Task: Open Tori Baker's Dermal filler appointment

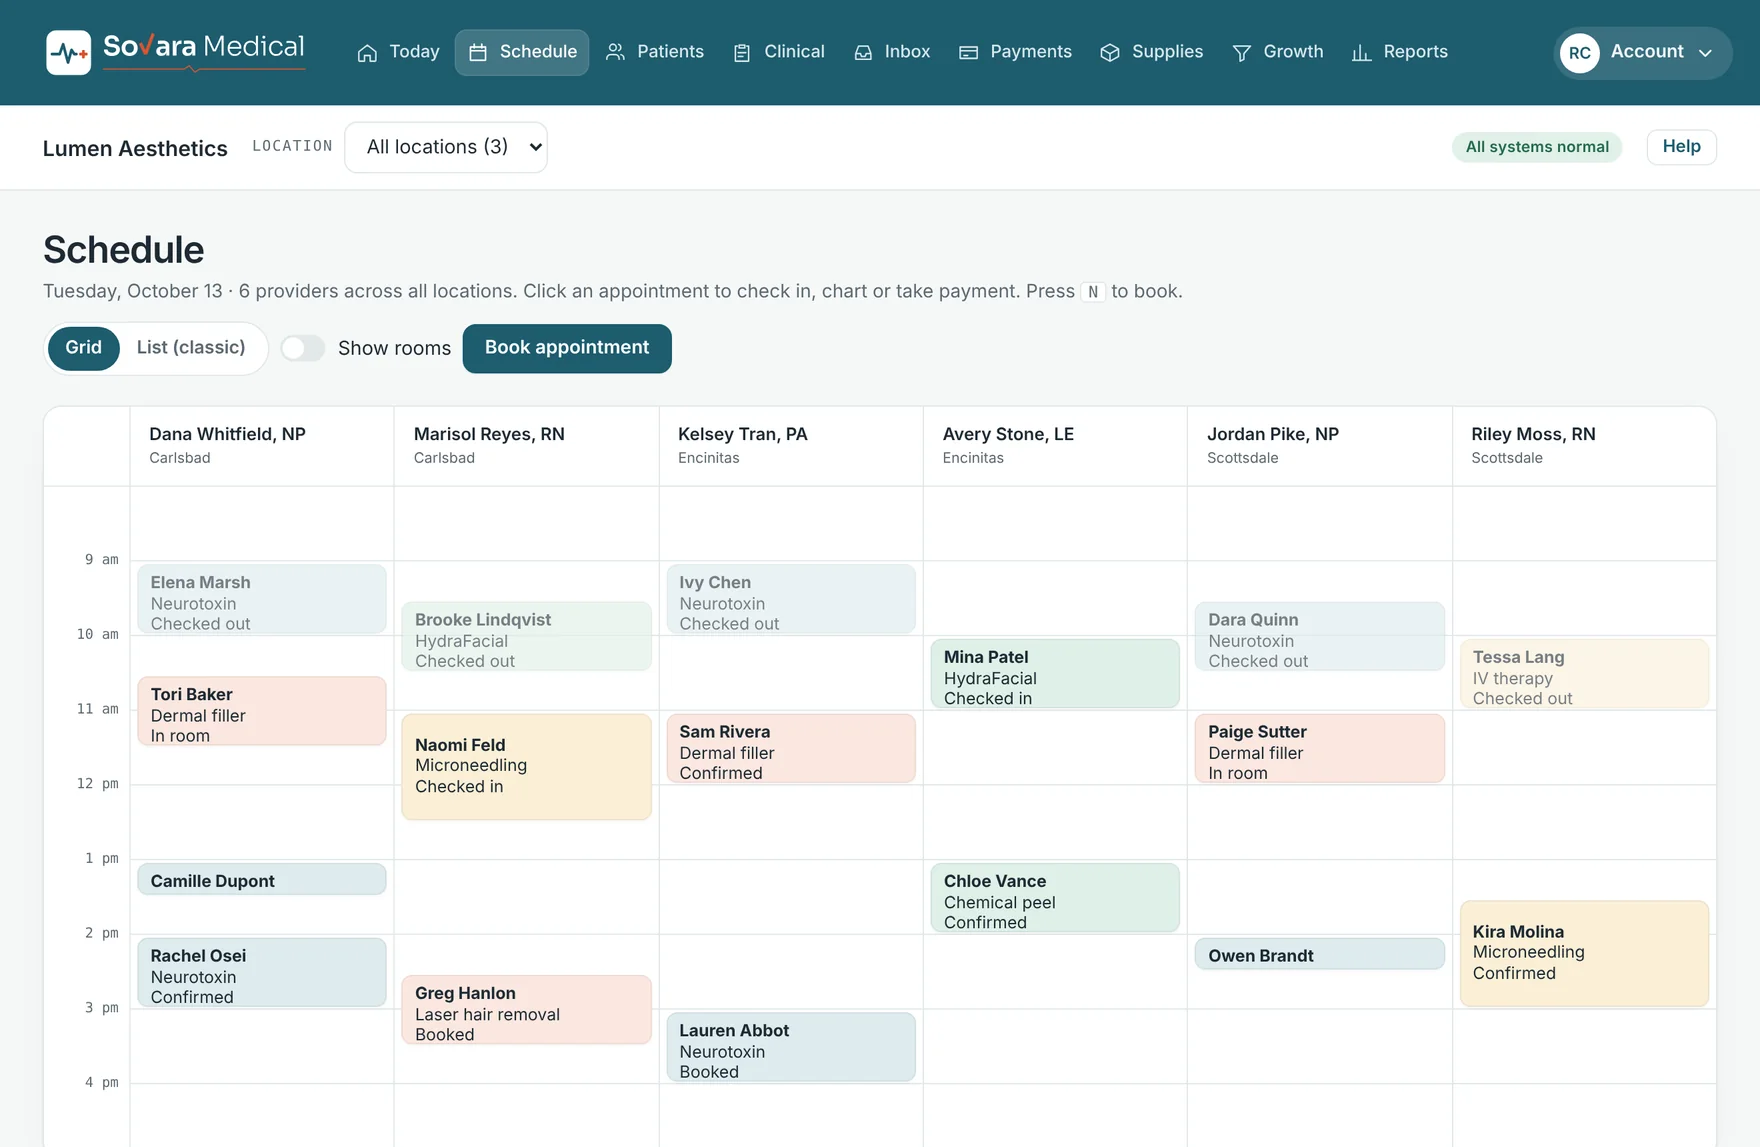Action: point(262,711)
